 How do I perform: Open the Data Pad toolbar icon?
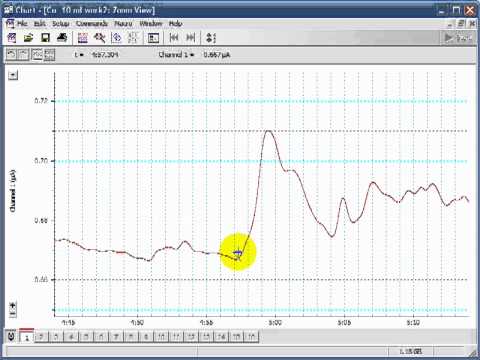tap(153, 38)
